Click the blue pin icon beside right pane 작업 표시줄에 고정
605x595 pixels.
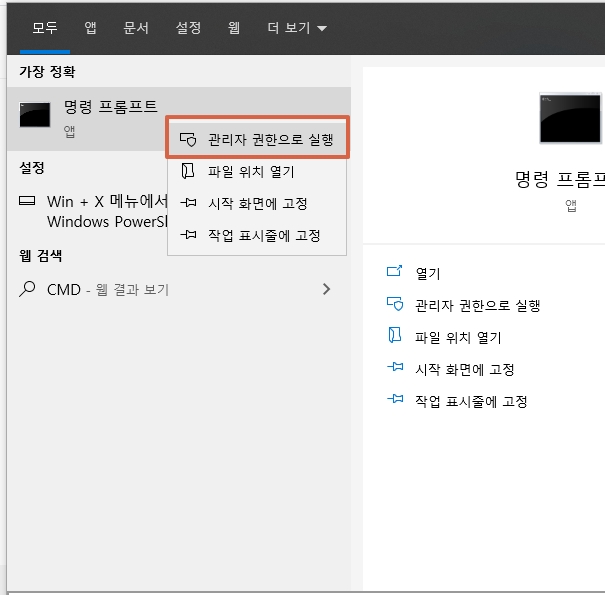point(395,399)
